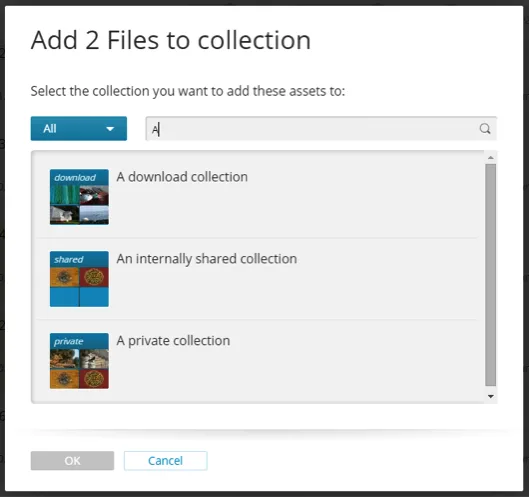Select the private collection thumbnail
The width and height of the screenshot is (530, 497).
(x=79, y=361)
